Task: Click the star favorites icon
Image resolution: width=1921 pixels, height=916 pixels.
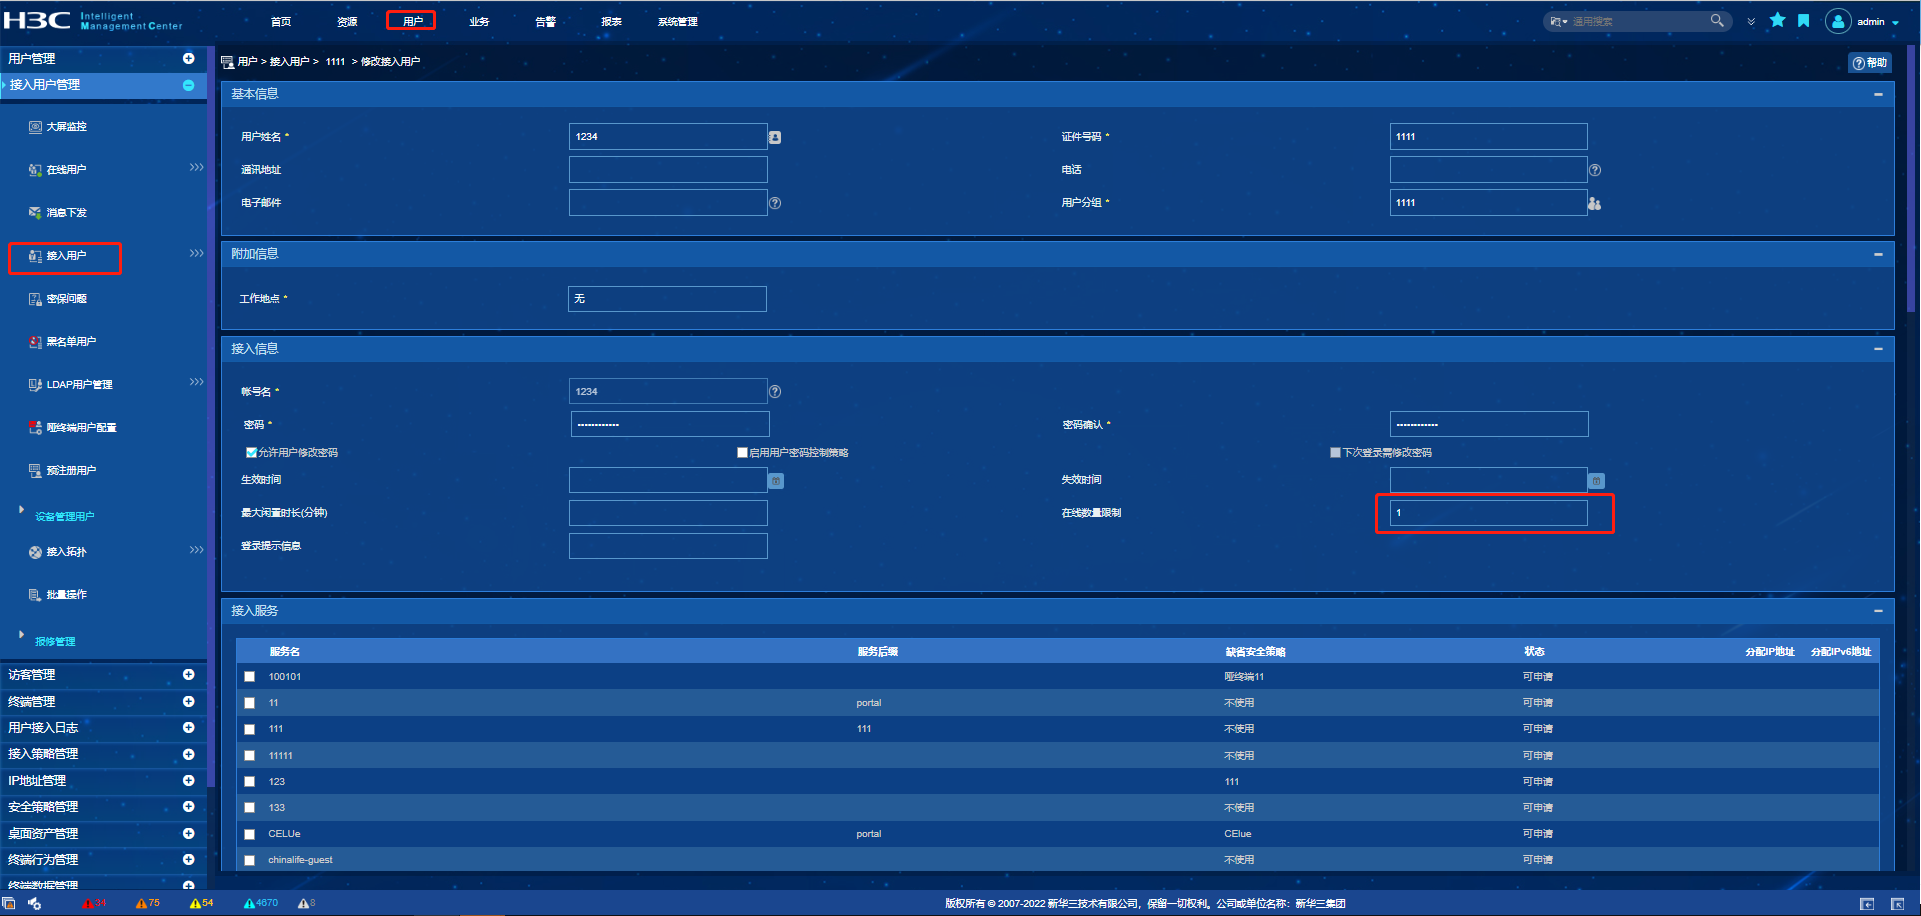Action: tap(1777, 20)
